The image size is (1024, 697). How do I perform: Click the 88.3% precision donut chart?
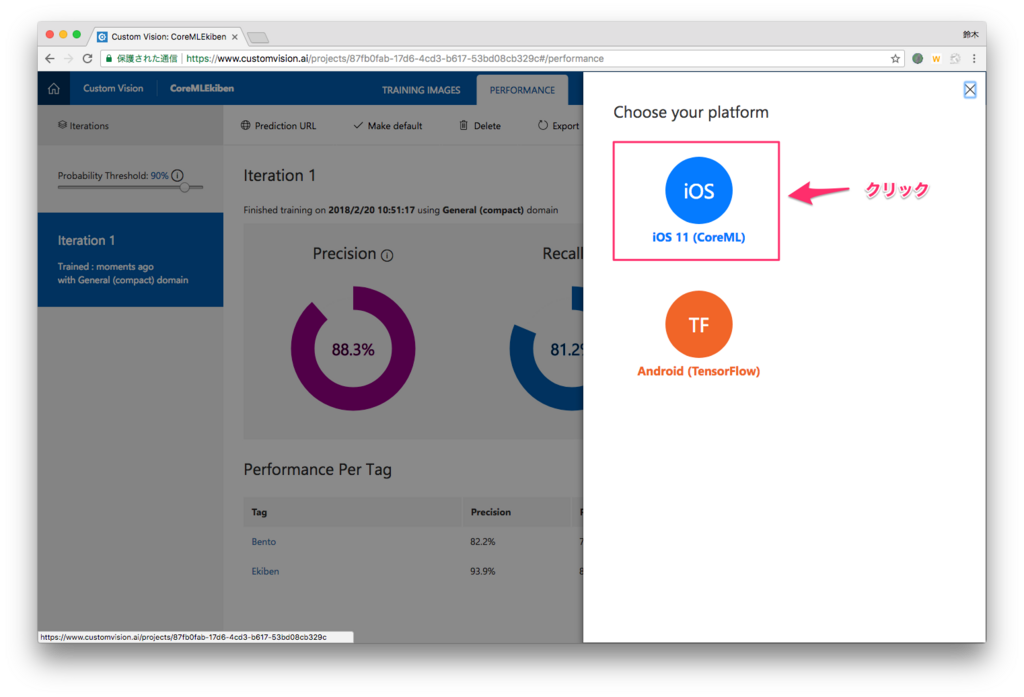click(x=353, y=349)
